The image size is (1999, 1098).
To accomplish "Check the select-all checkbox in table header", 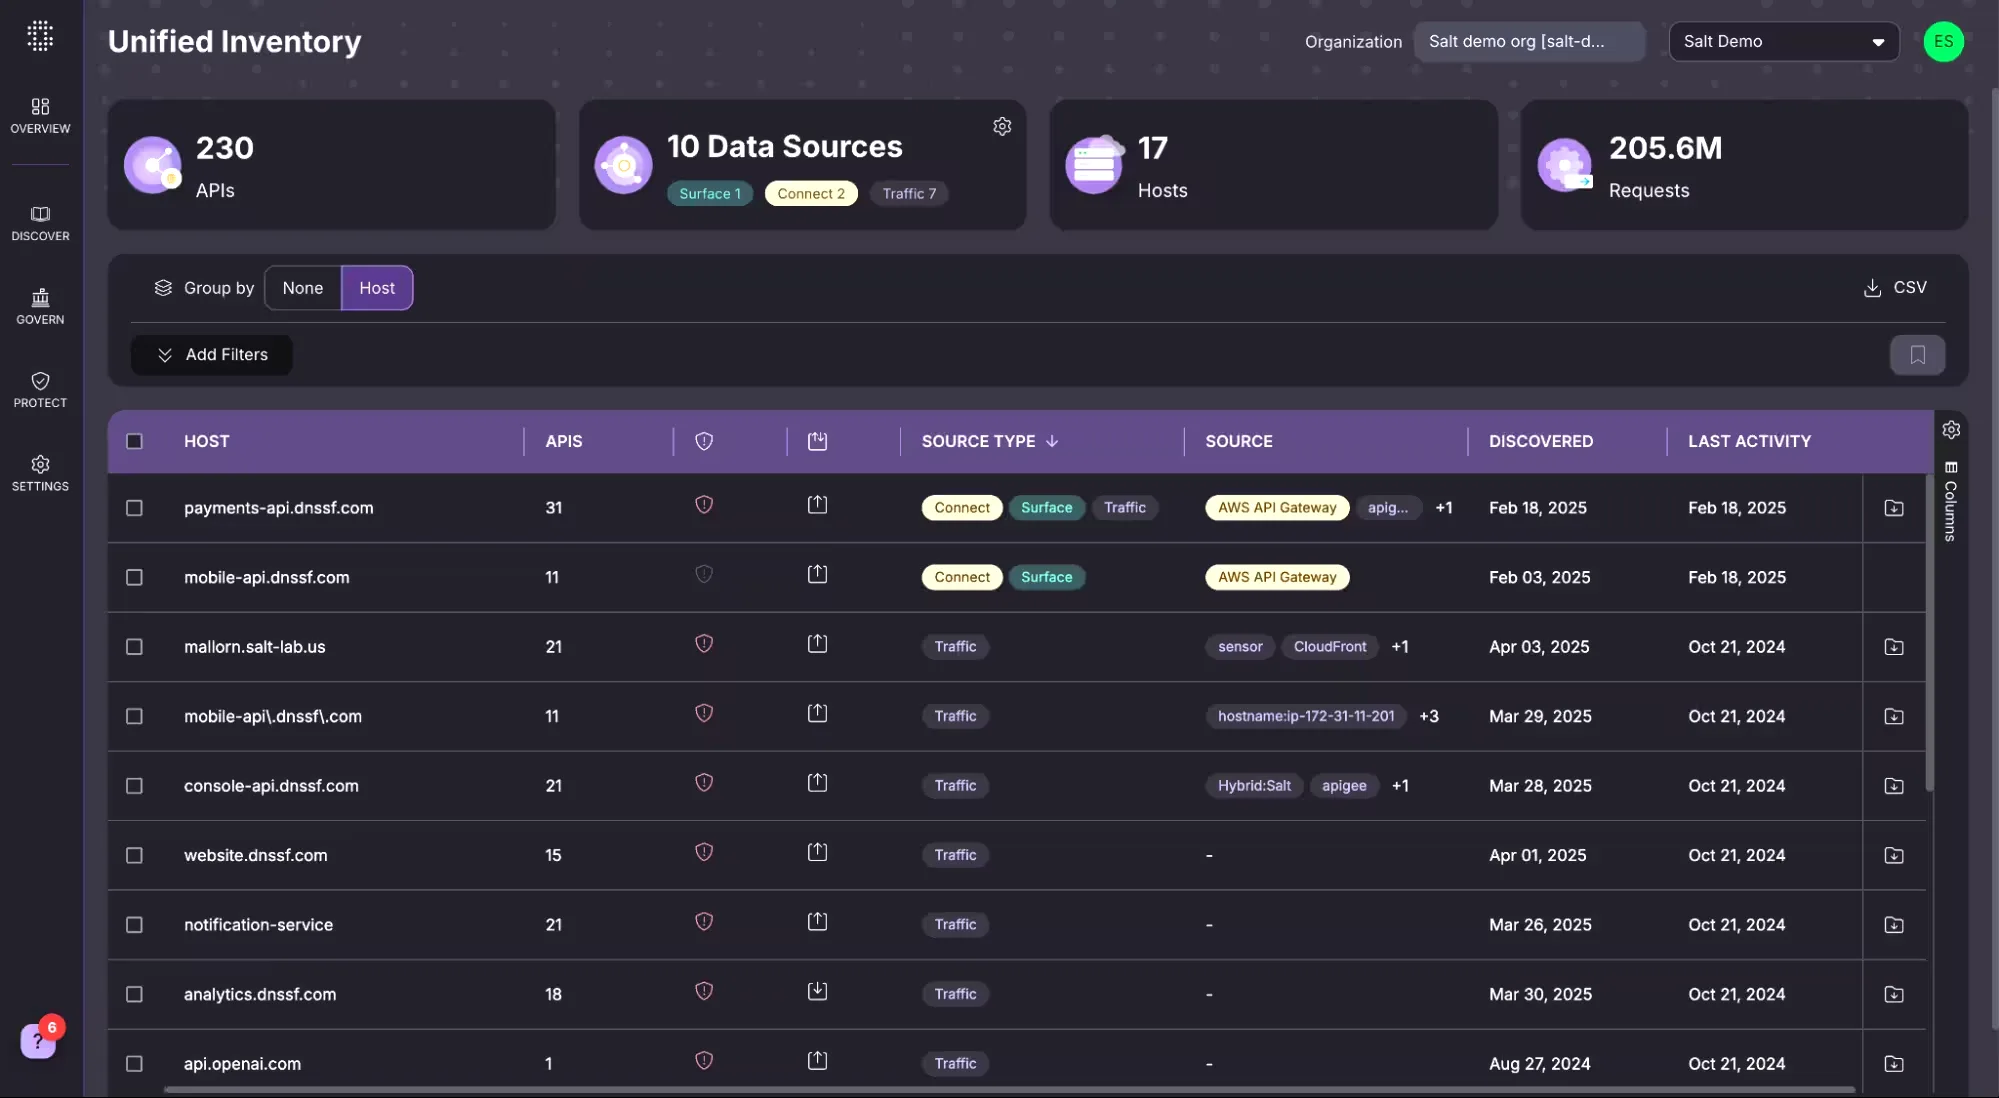I will point(135,441).
